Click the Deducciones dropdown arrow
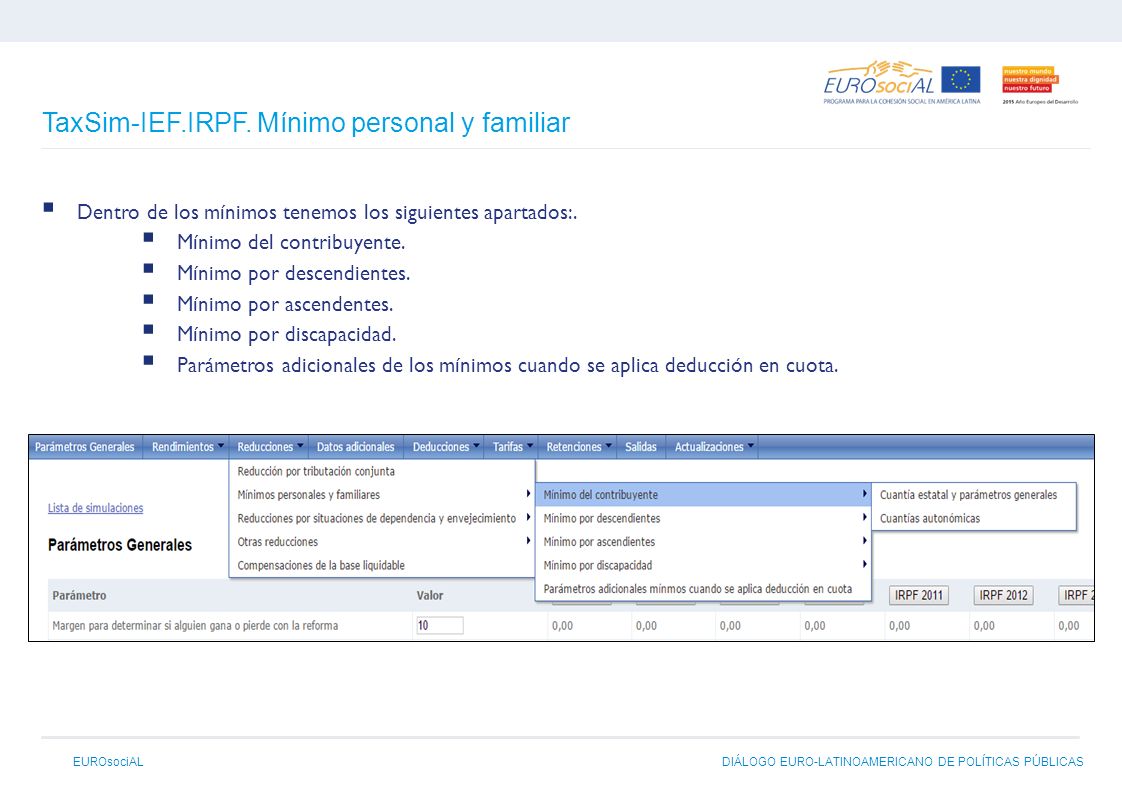 (476, 446)
